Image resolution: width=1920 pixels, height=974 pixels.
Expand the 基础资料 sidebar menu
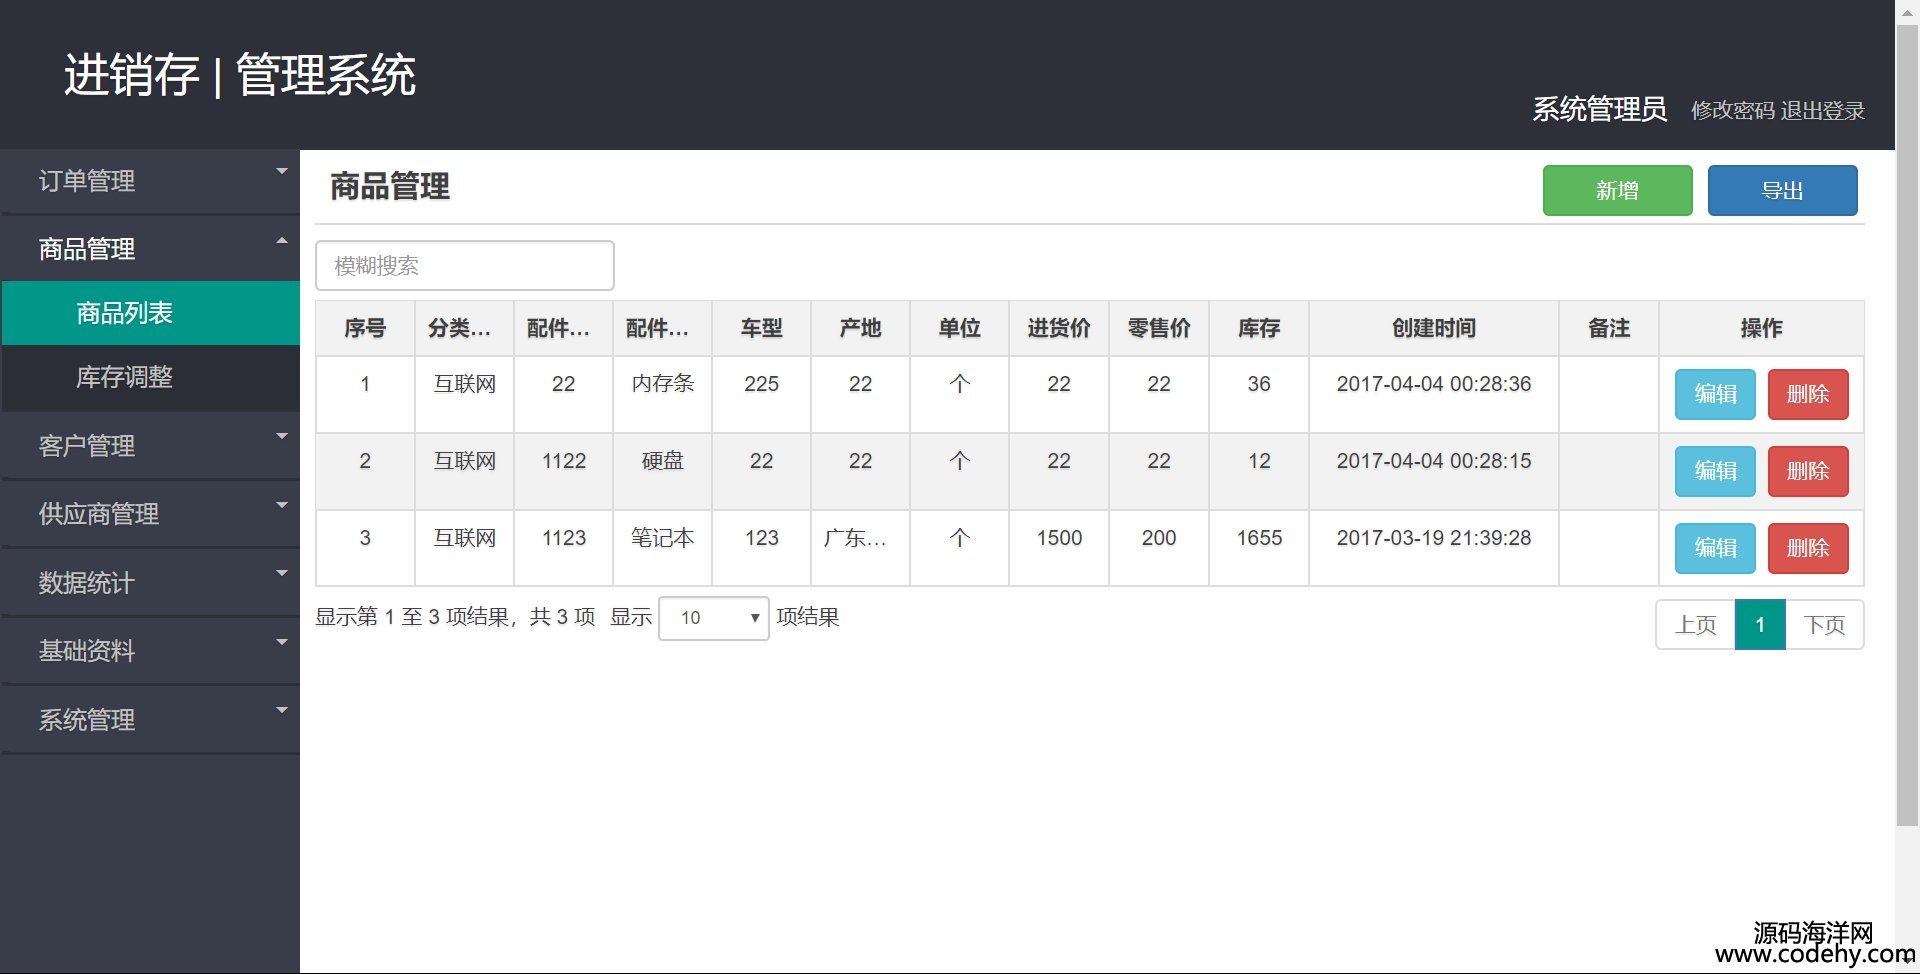point(150,651)
